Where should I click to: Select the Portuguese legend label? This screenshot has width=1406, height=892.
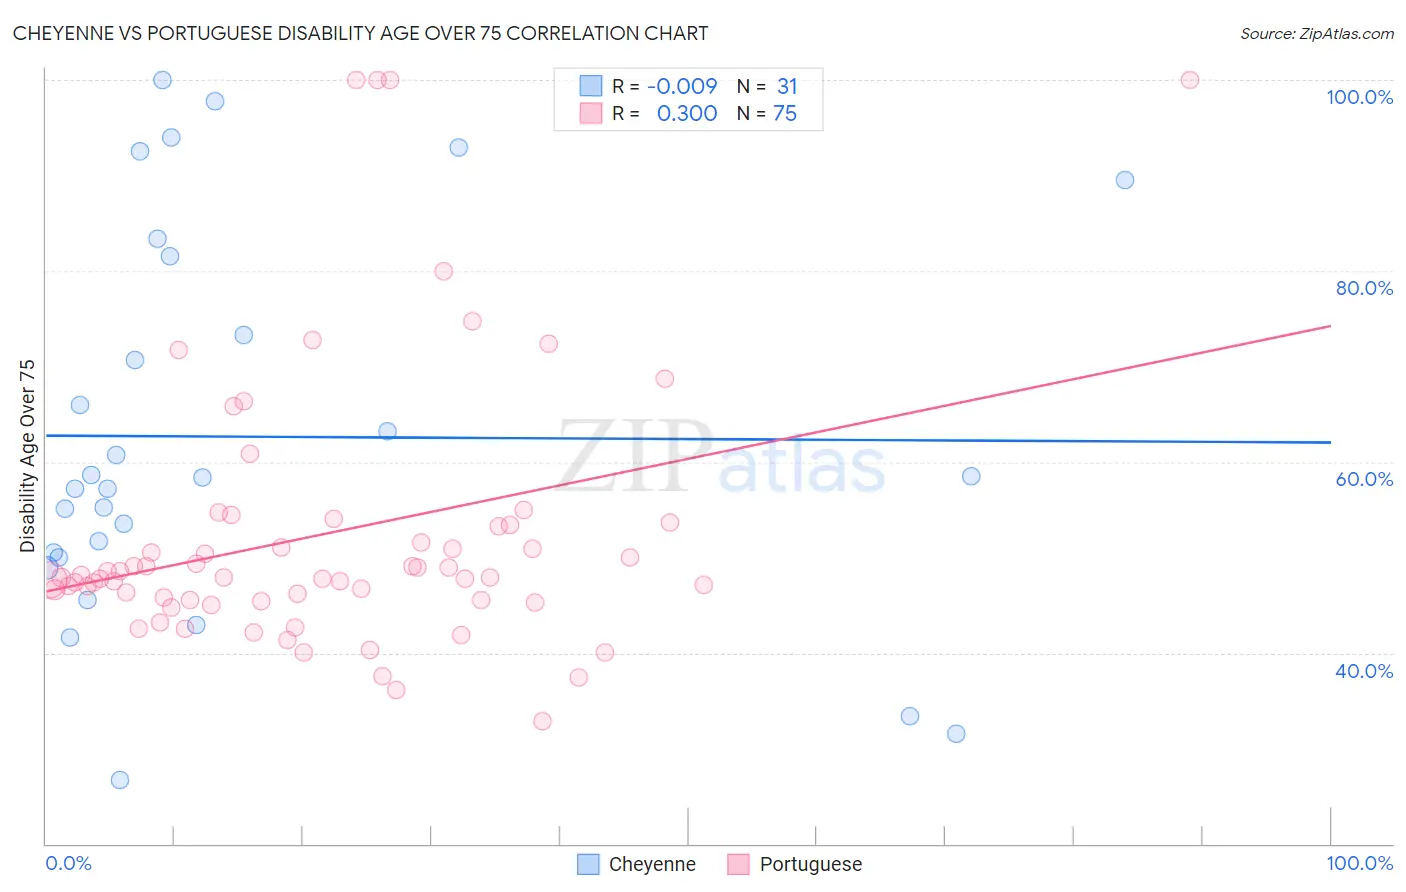pyautogui.click(x=810, y=864)
